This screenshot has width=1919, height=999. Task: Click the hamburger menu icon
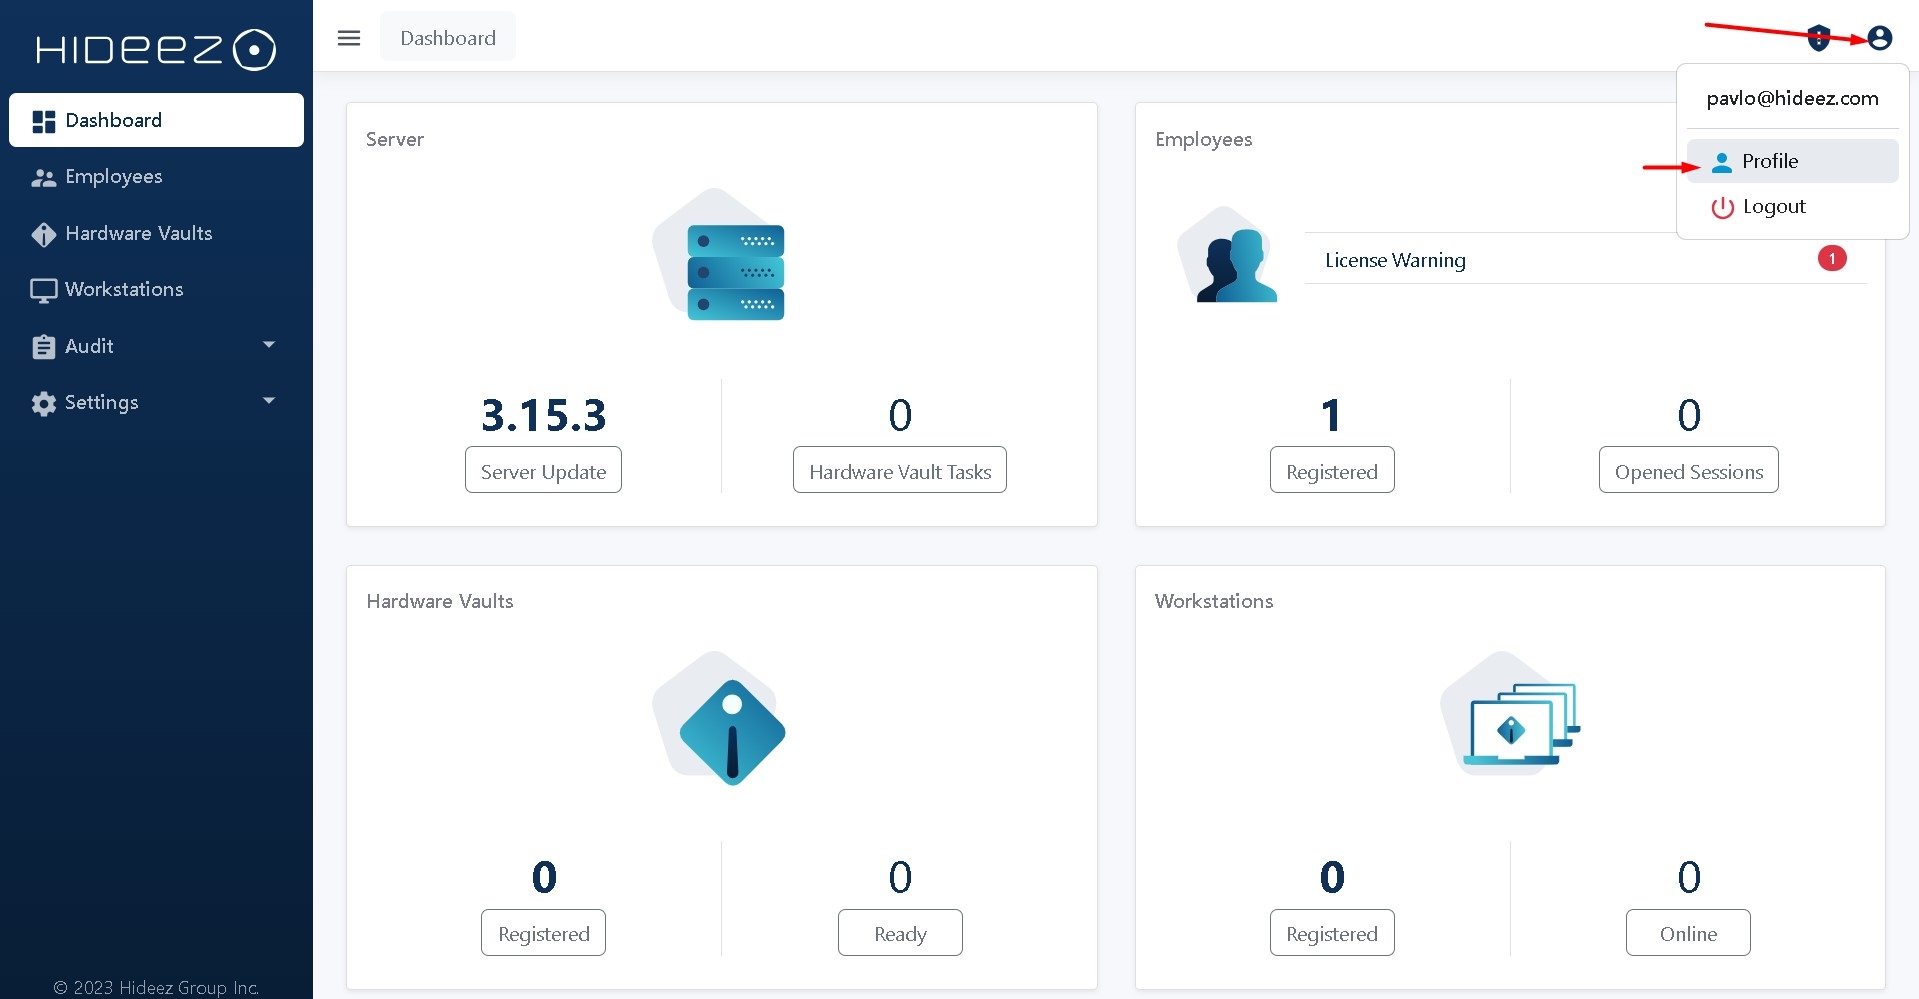[348, 38]
